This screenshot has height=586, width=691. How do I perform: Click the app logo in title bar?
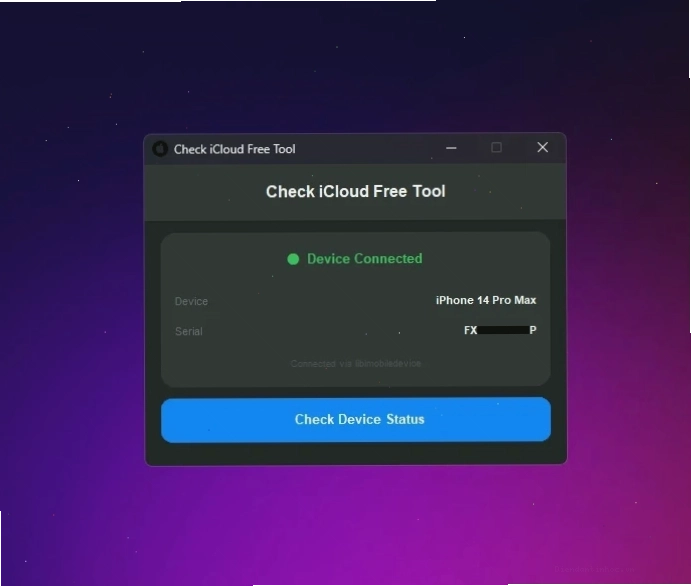[160, 149]
